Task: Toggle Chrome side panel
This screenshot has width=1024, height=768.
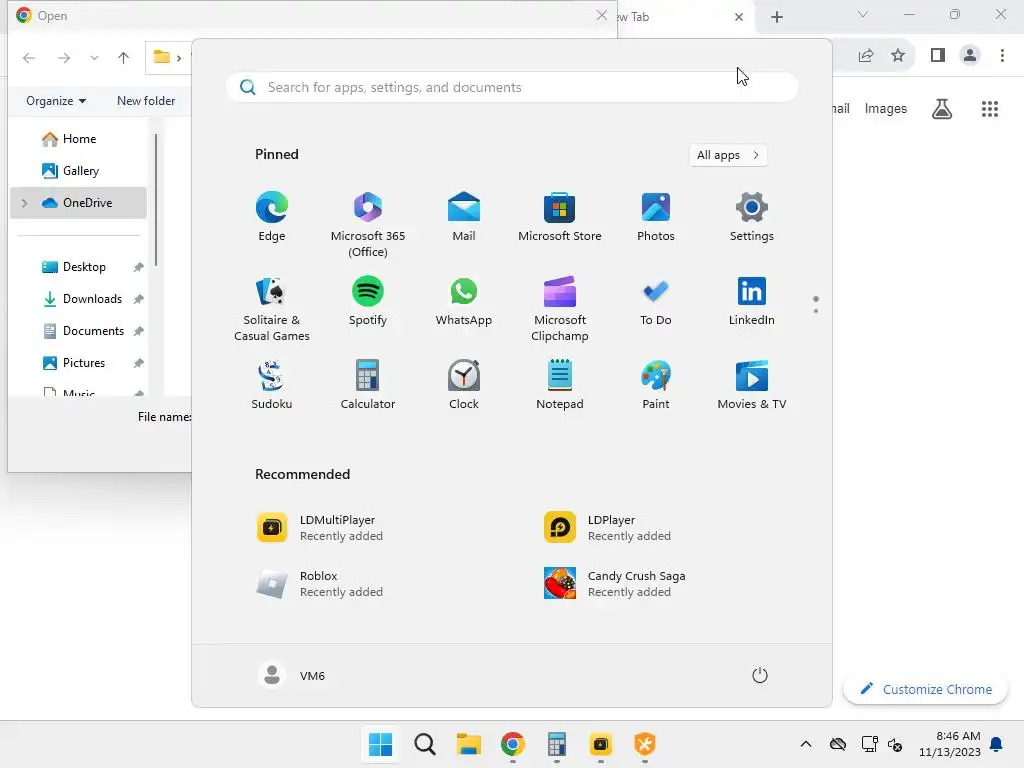Action: point(938,56)
